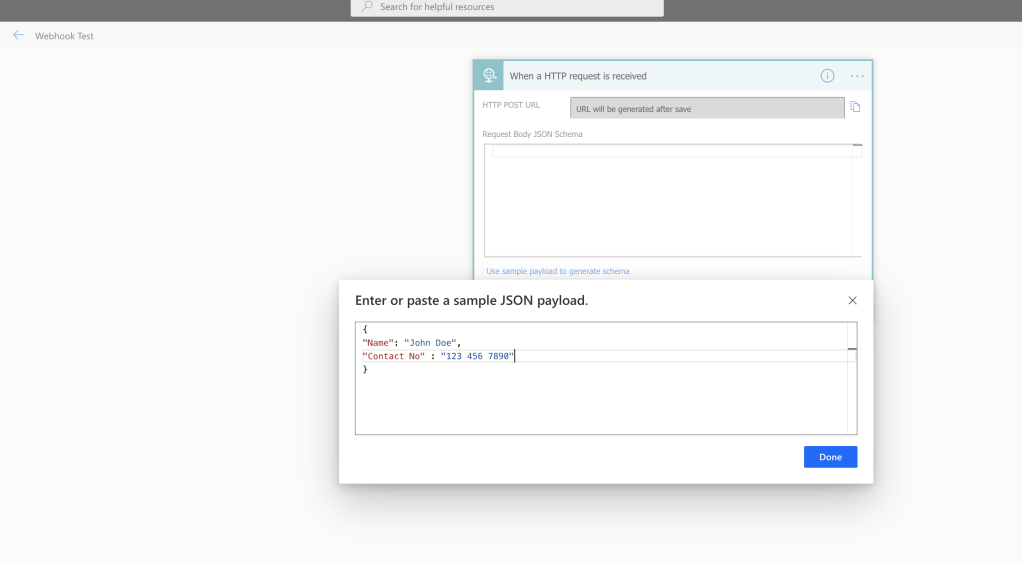Click the payload editor's scrollbar slider

(x=852, y=349)
